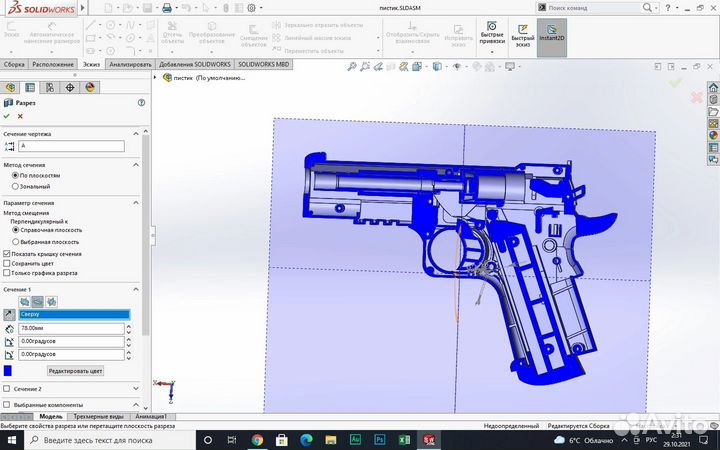Open the Appearances sphere icon in task pane
The image size is (720, 450).
[x=713, y=135]
